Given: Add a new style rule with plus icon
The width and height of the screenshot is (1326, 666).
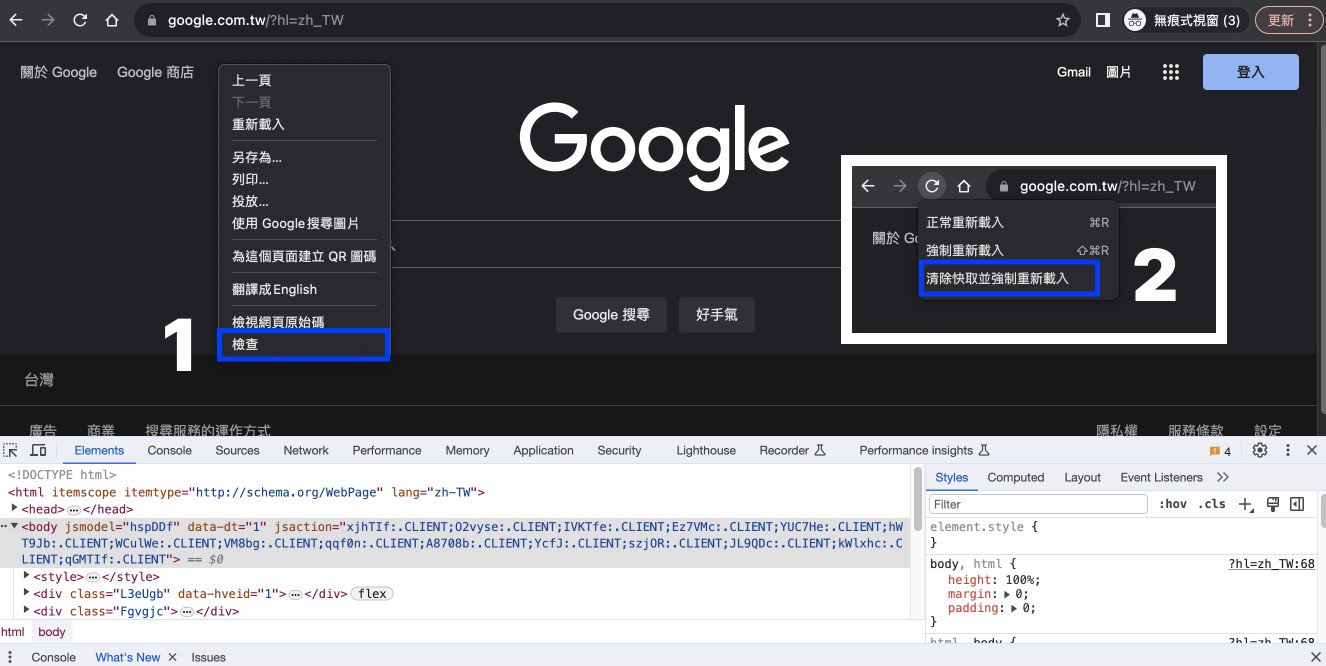Looking at the screenshot, I should (1245, 504).
